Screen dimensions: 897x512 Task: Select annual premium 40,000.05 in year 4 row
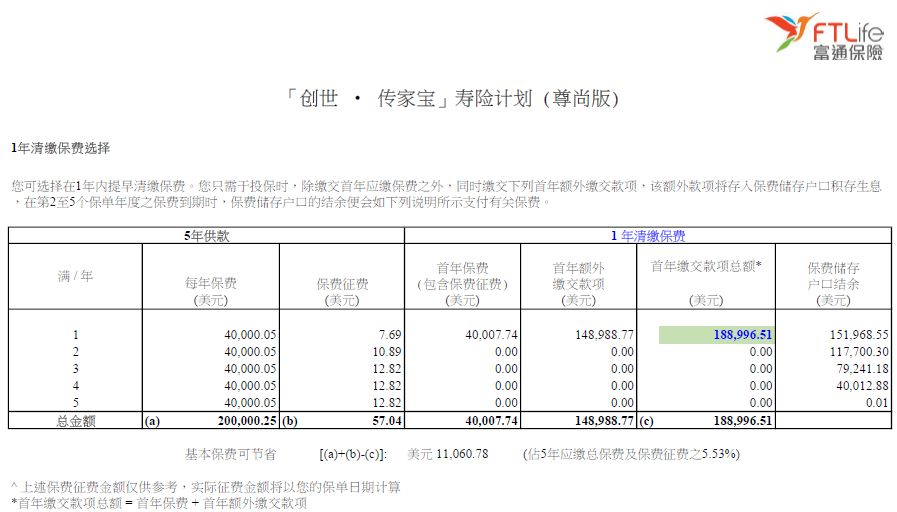tap(250, 386)
